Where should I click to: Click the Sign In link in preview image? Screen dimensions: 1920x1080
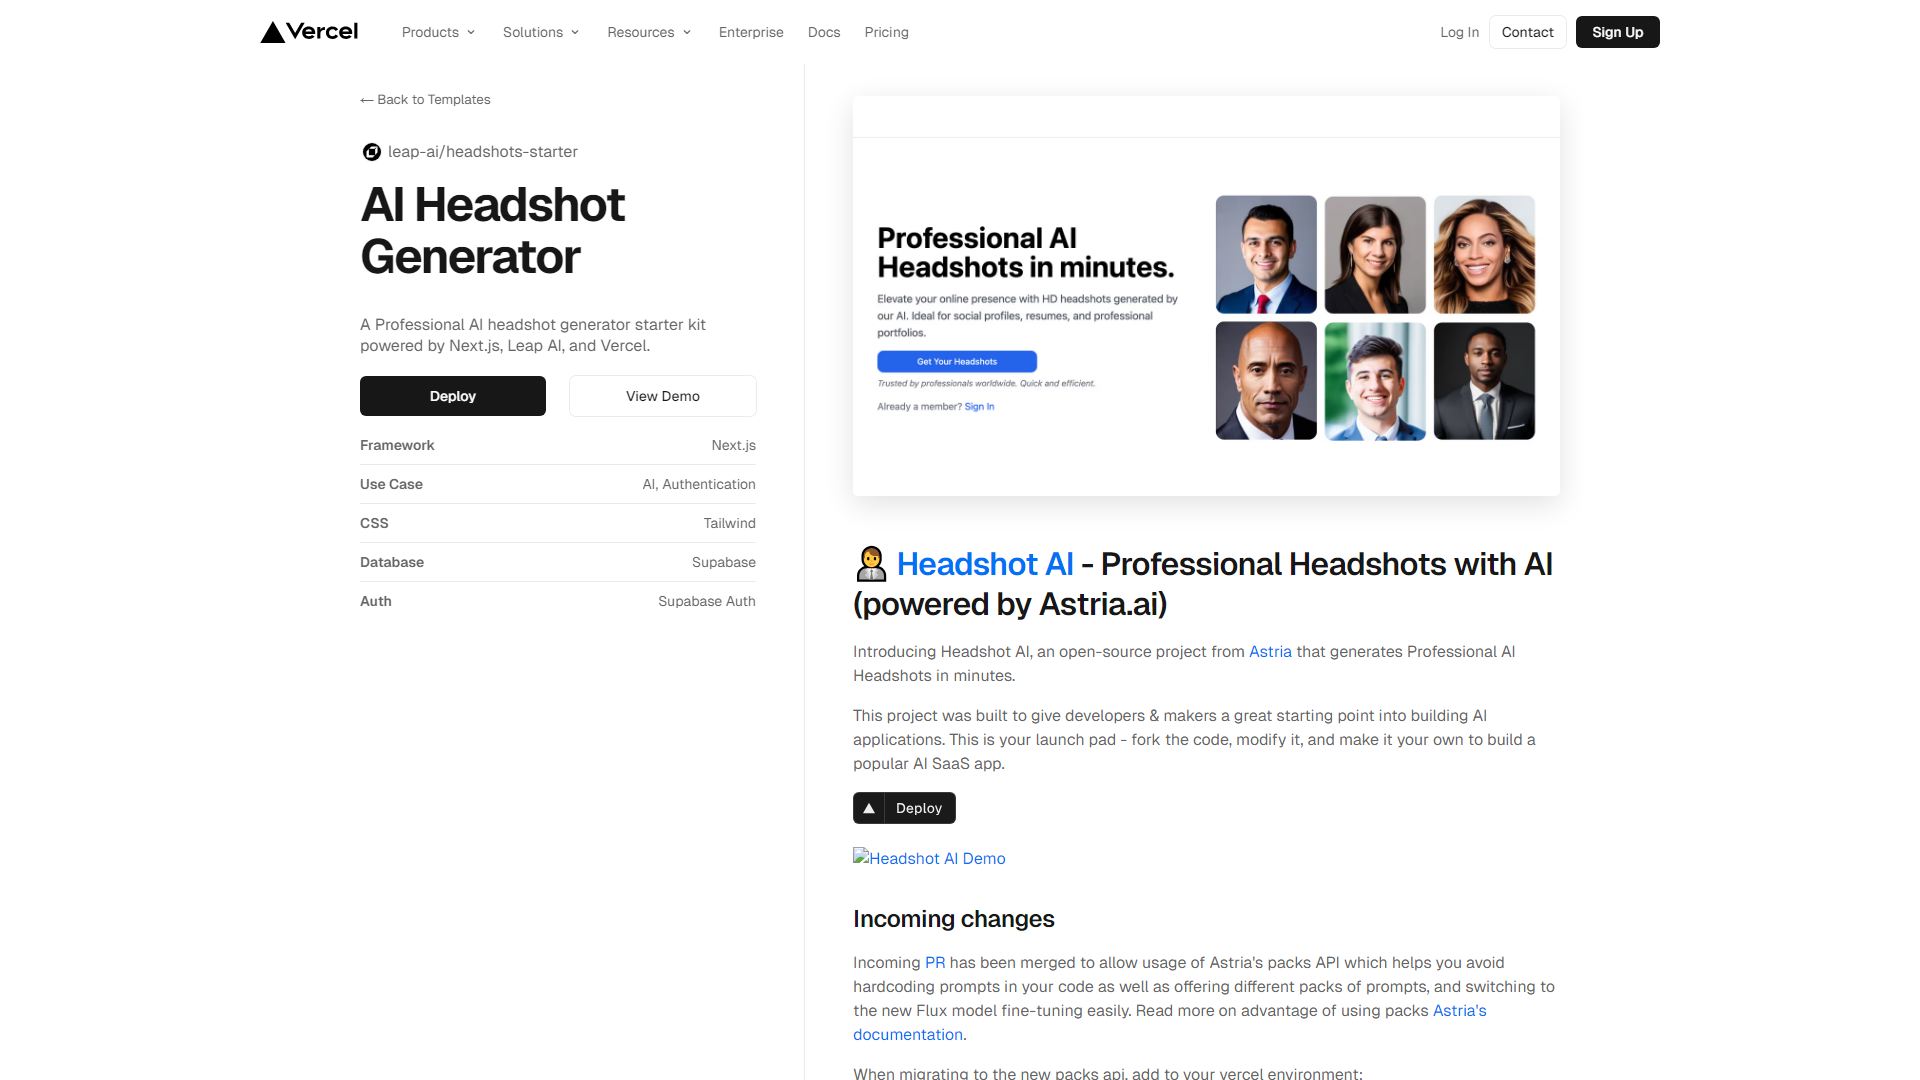979,407
